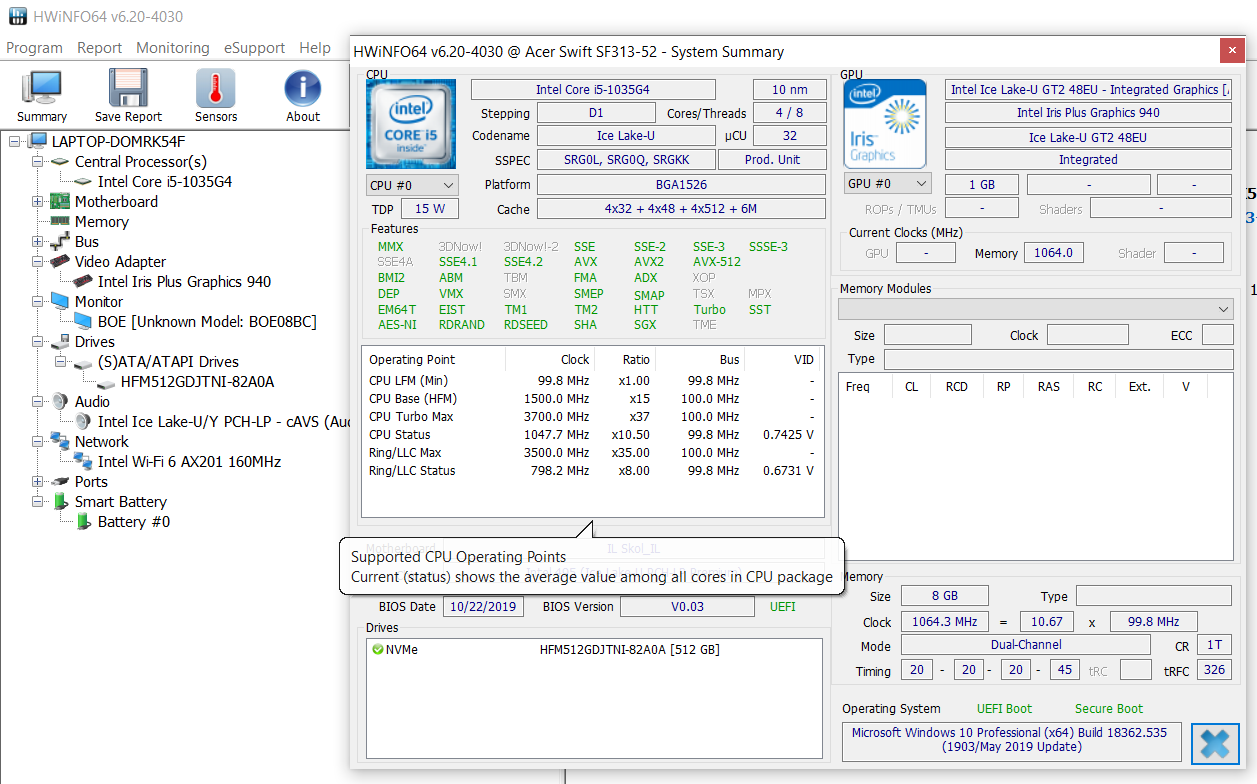This screenshot has height=784, width=1257.
Task: Collapse the Central Processor(s) node
Action: pyautogui.click(x=39, y=161)
